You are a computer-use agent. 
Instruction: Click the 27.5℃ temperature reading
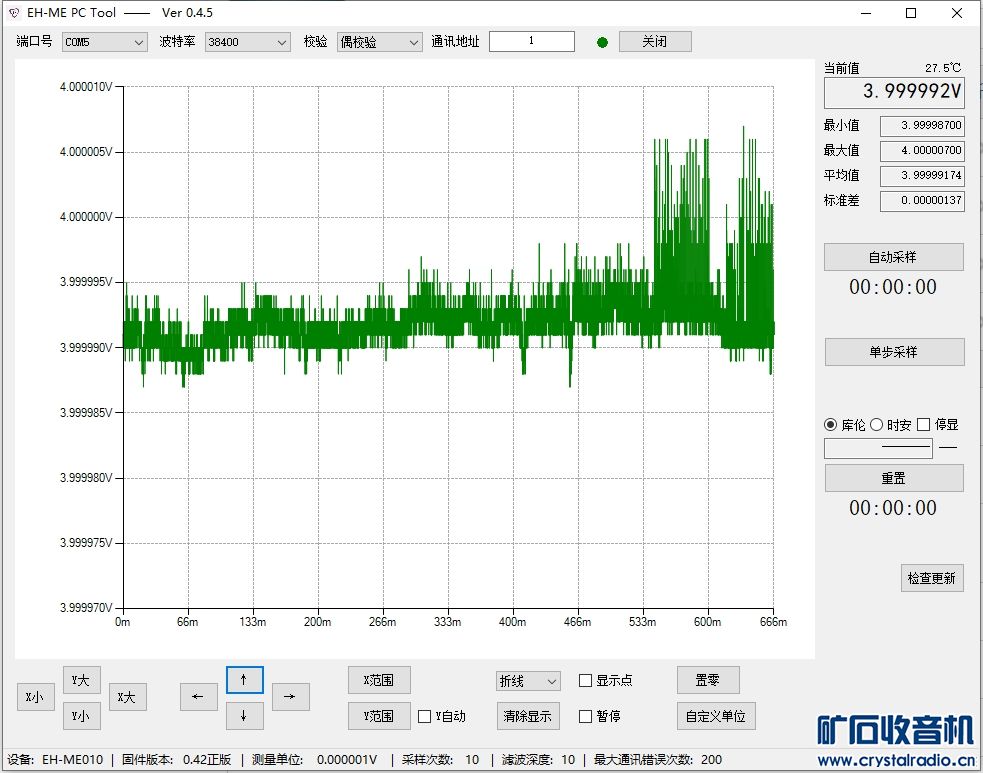pyautogui.click(x=943, y=68)
